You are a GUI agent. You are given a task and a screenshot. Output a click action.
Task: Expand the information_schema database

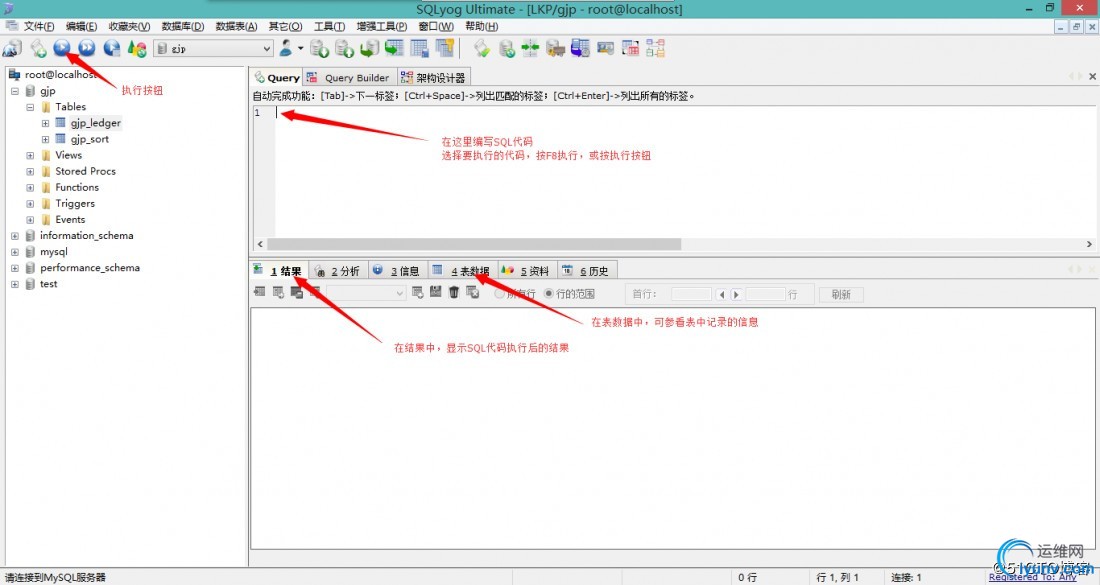[15, 236]
